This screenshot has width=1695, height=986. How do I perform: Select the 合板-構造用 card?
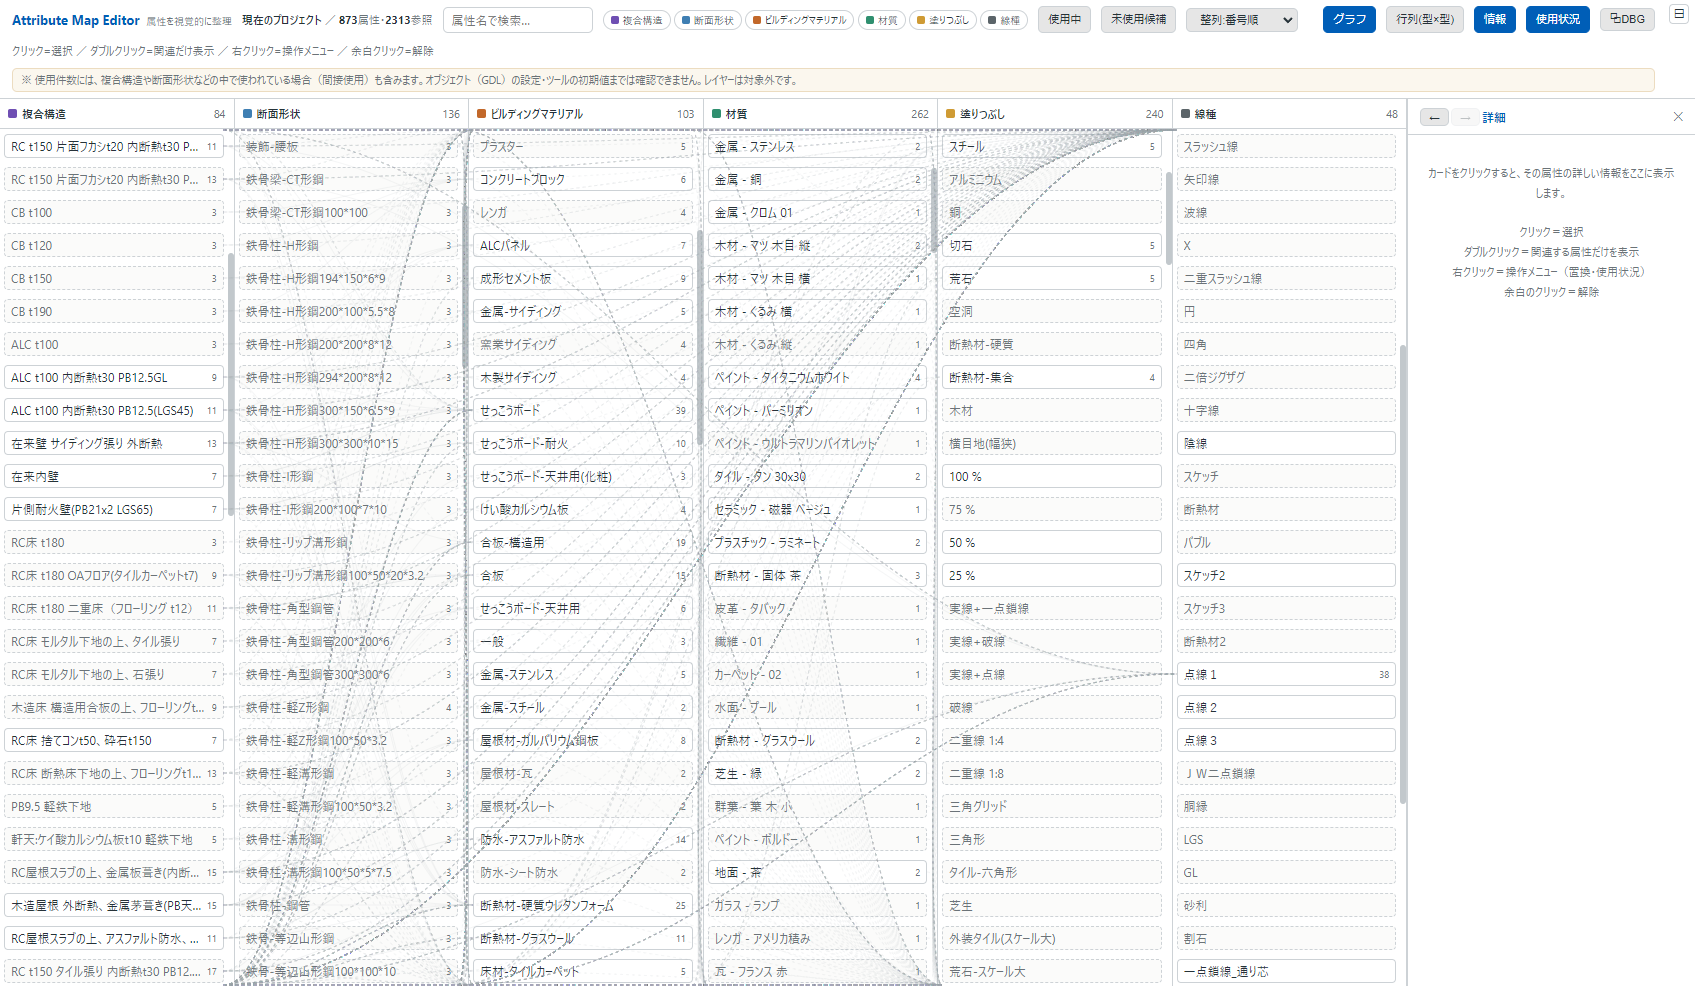tap(583, 543)
